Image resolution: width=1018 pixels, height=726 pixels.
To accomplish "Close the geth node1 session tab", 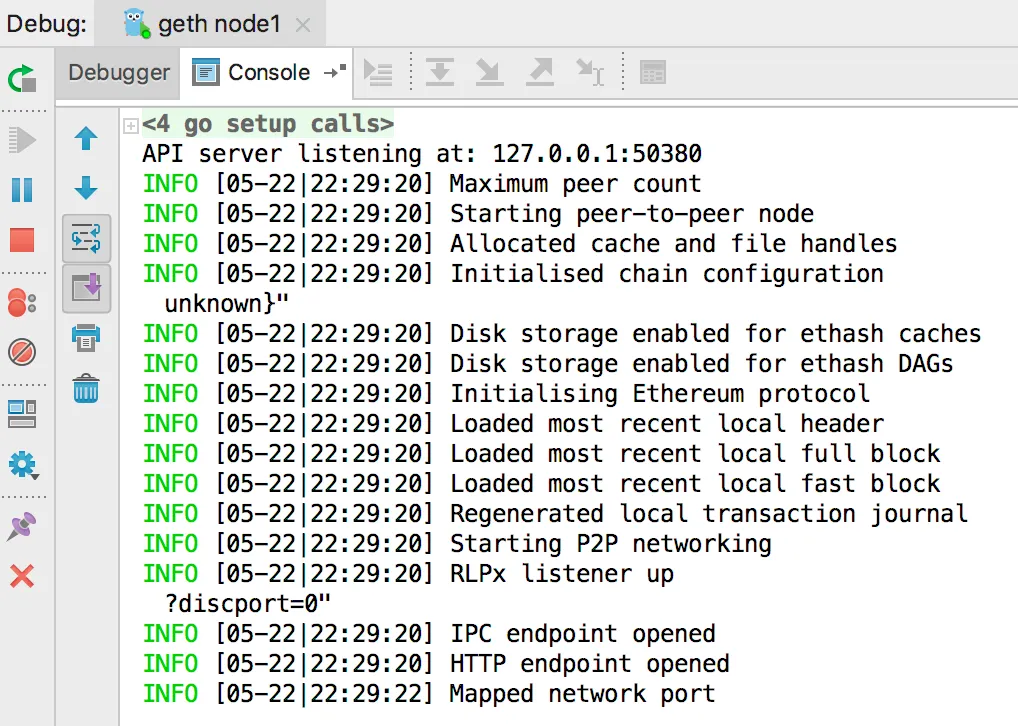I will coord(303,25).
